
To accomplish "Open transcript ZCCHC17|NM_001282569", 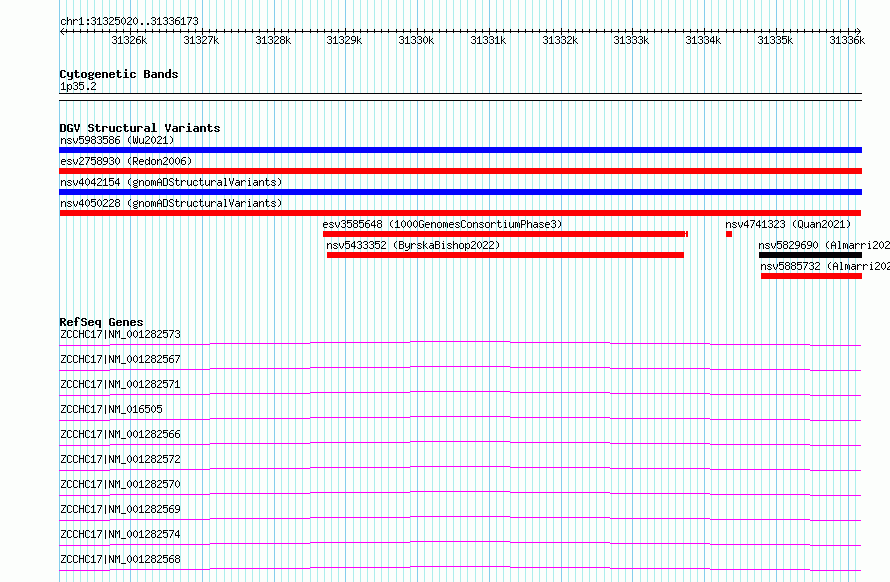I will point(120,509).
